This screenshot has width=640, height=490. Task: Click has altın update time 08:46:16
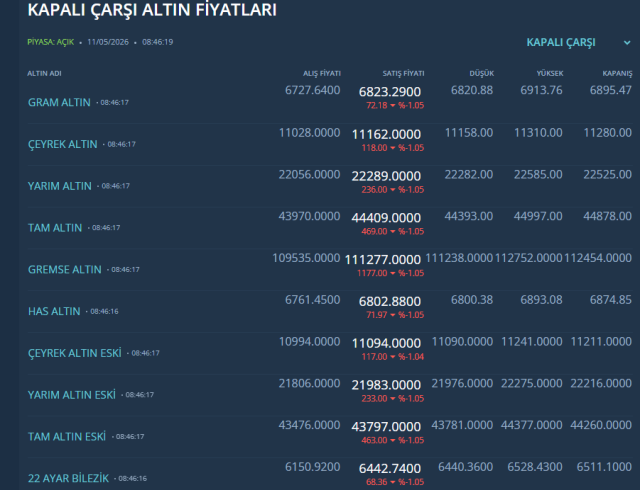tap(104, 312)
